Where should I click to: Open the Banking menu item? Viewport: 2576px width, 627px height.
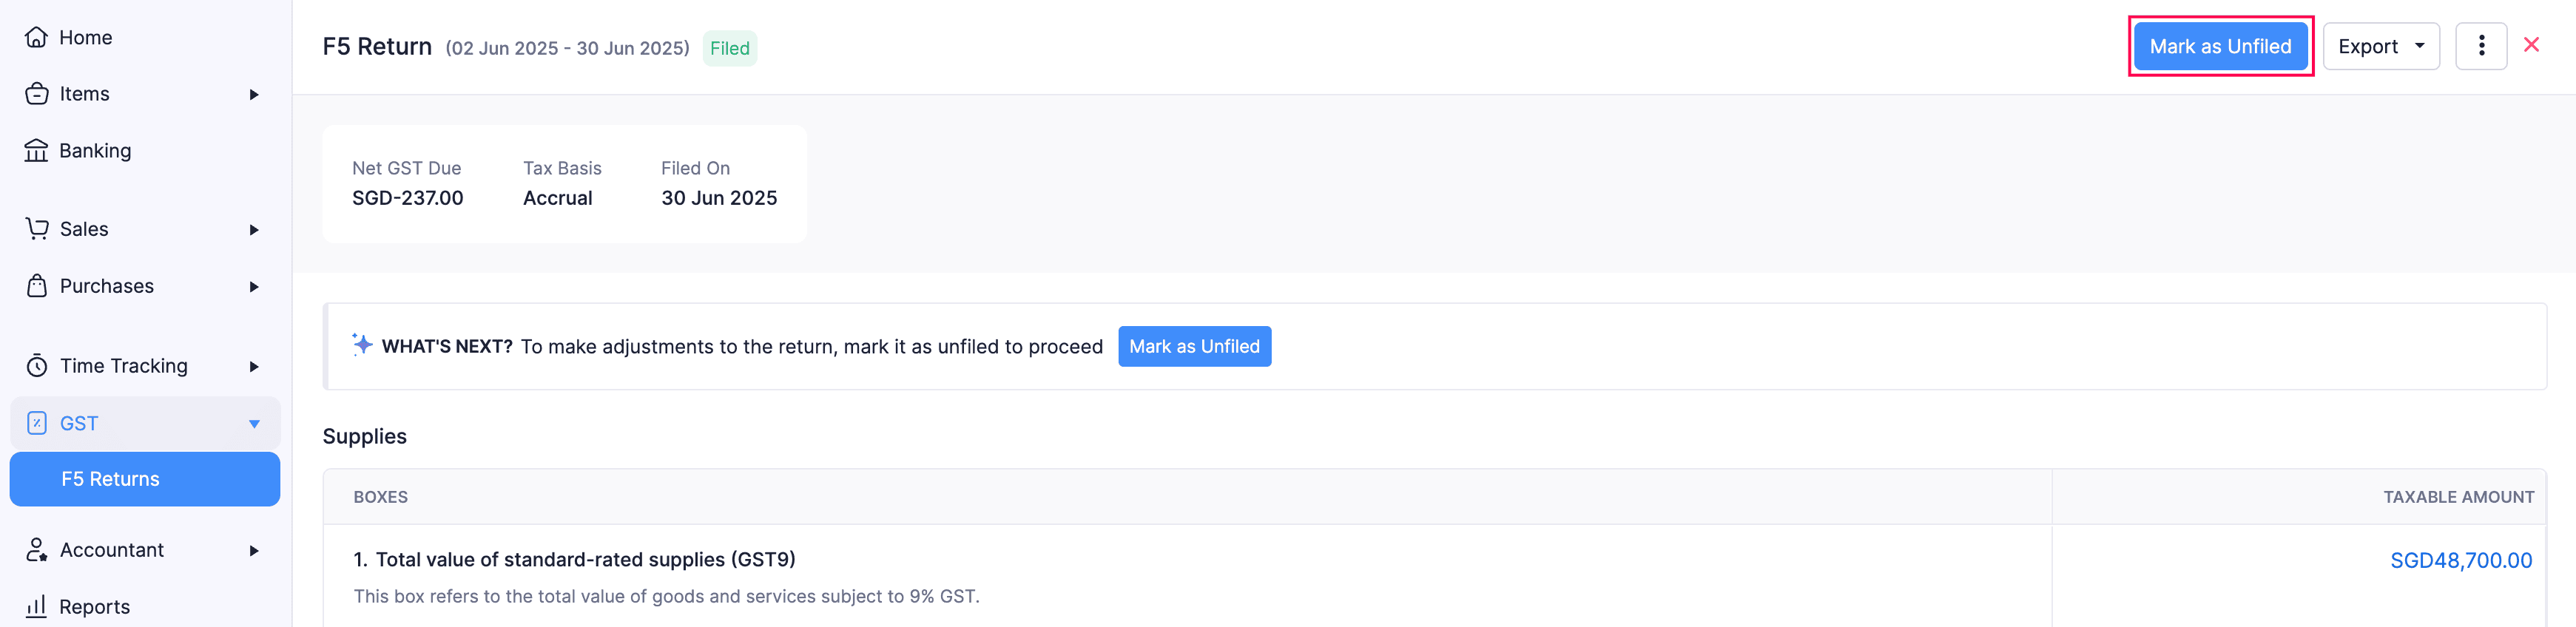(95, 151)
